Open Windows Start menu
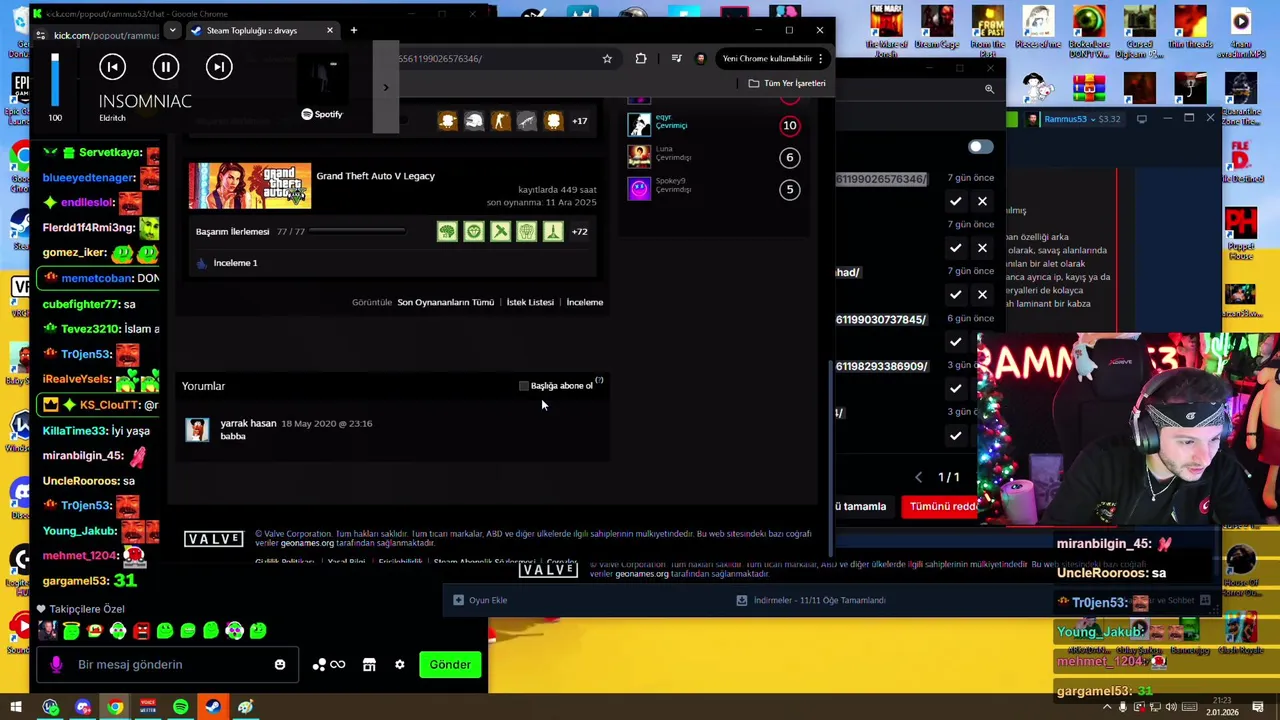This screenshot has height=720, width=1280. (x=16, y=708)
